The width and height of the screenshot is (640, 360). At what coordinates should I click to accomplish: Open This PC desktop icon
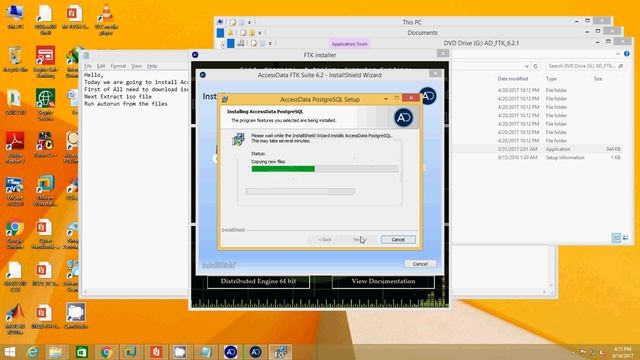[x=15, y=17]
